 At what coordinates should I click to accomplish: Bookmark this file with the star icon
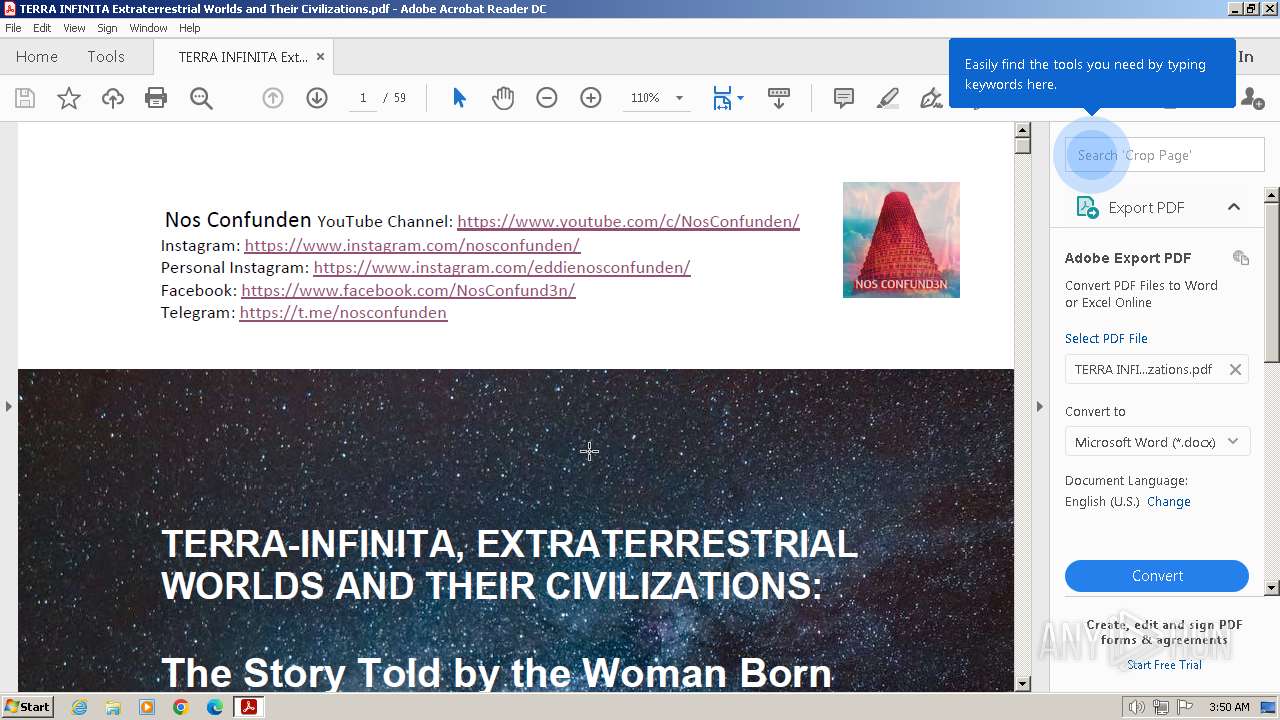pos(69,98)
